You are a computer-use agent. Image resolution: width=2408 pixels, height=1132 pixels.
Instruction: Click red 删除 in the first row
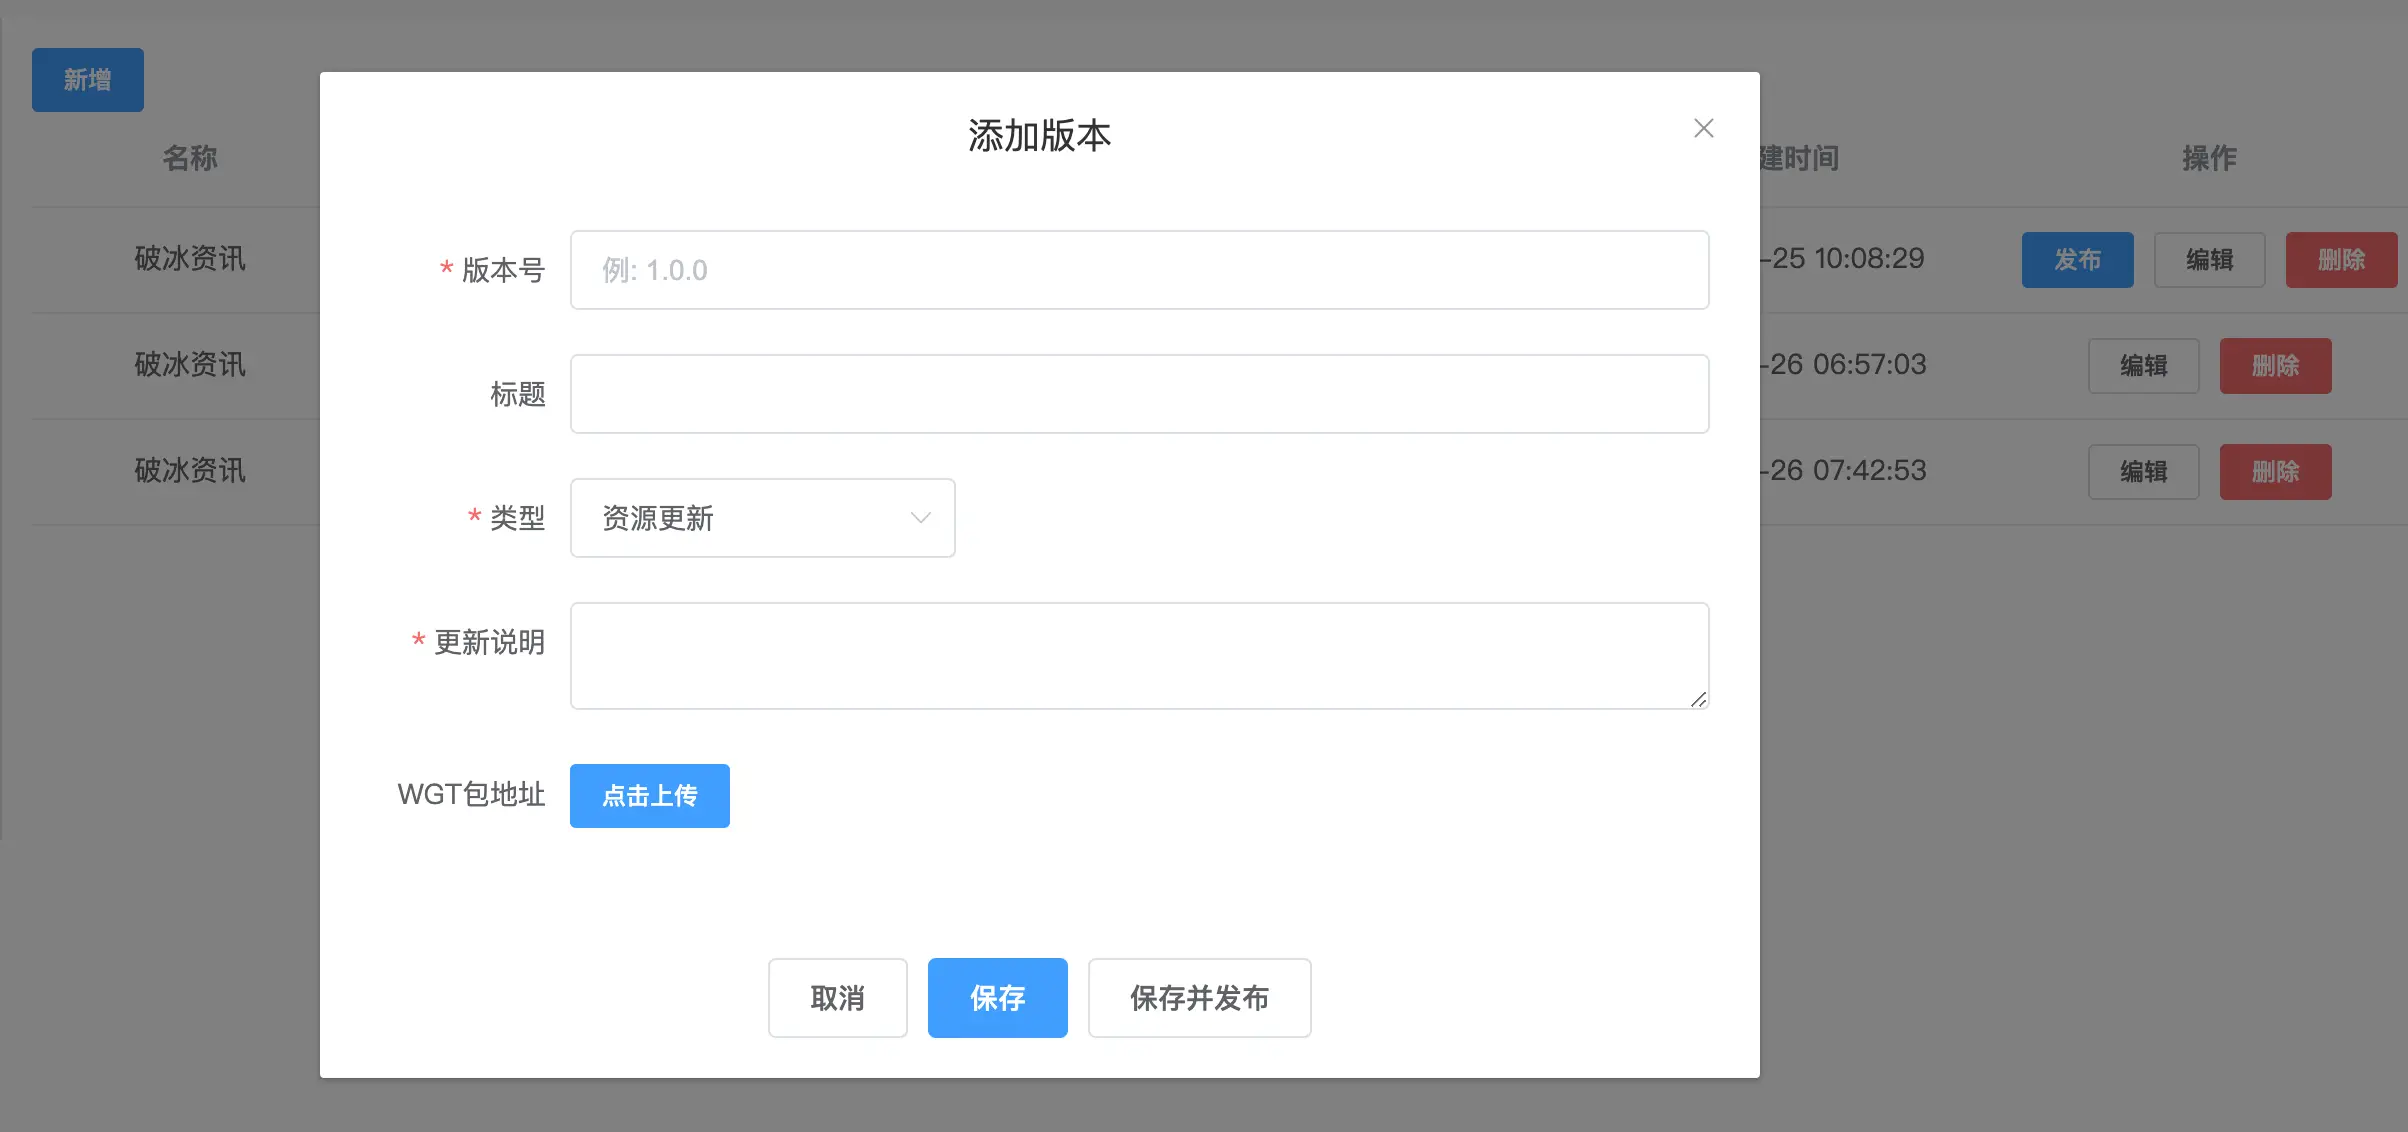coord(2340,260)
